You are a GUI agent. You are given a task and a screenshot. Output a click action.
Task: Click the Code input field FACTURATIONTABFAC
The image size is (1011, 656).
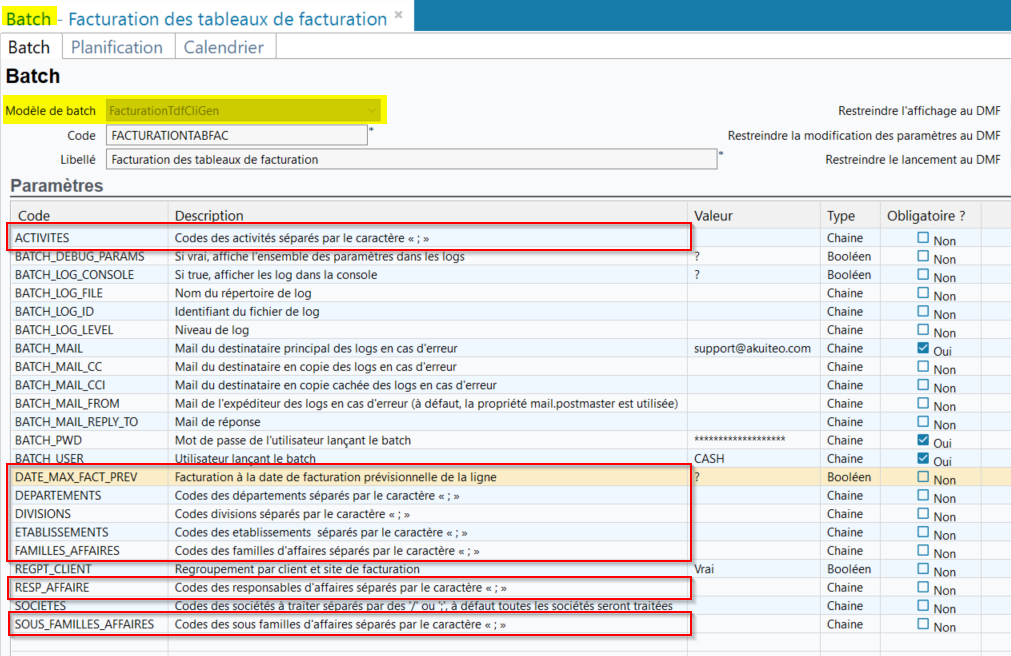237,135
